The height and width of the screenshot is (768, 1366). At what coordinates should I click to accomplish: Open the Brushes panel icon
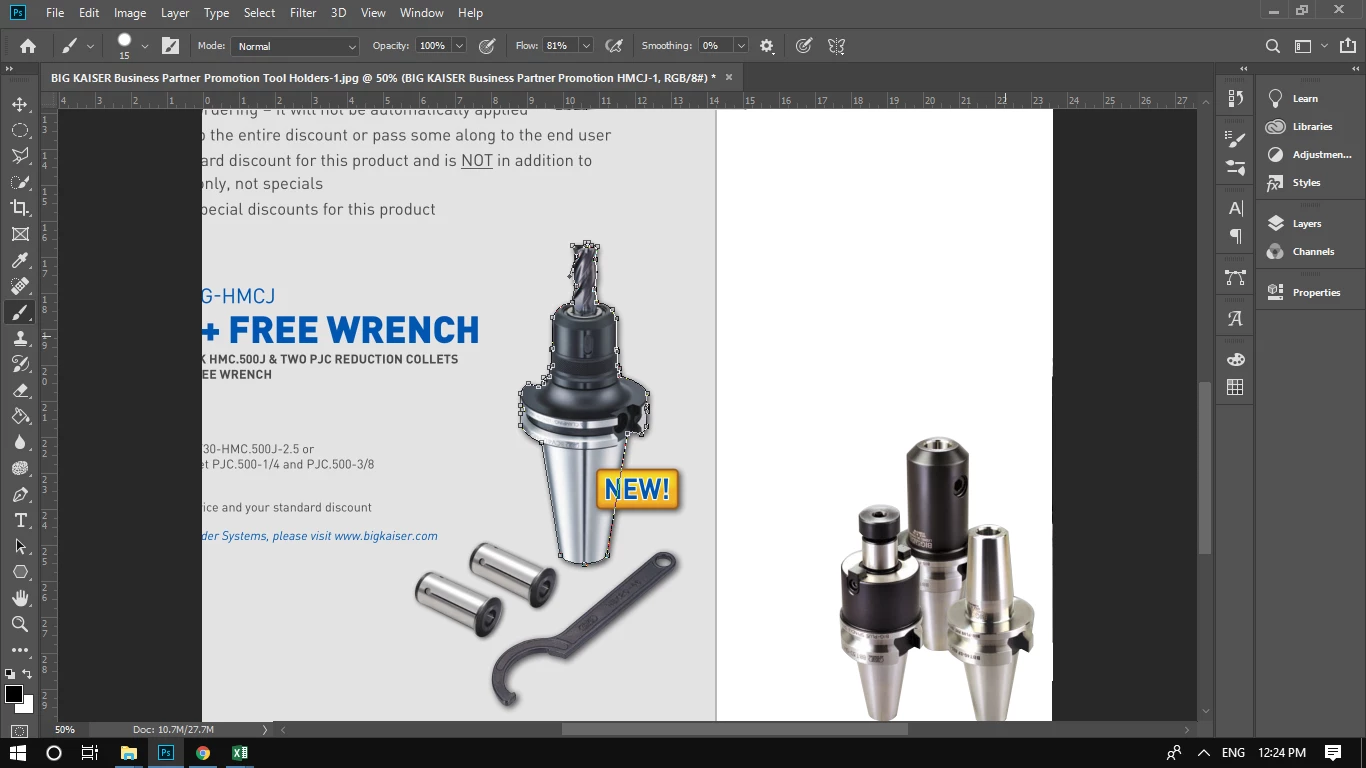pos(1236,140)
